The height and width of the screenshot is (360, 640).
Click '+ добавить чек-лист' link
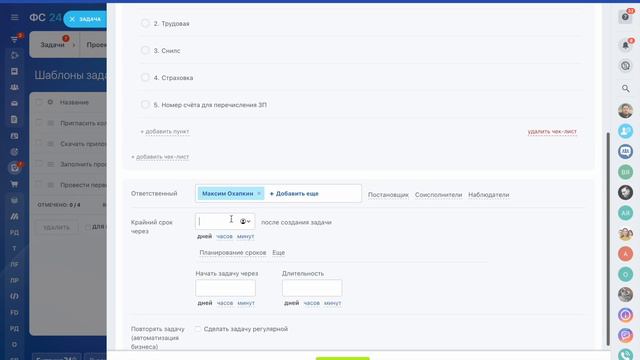(160, 157)
